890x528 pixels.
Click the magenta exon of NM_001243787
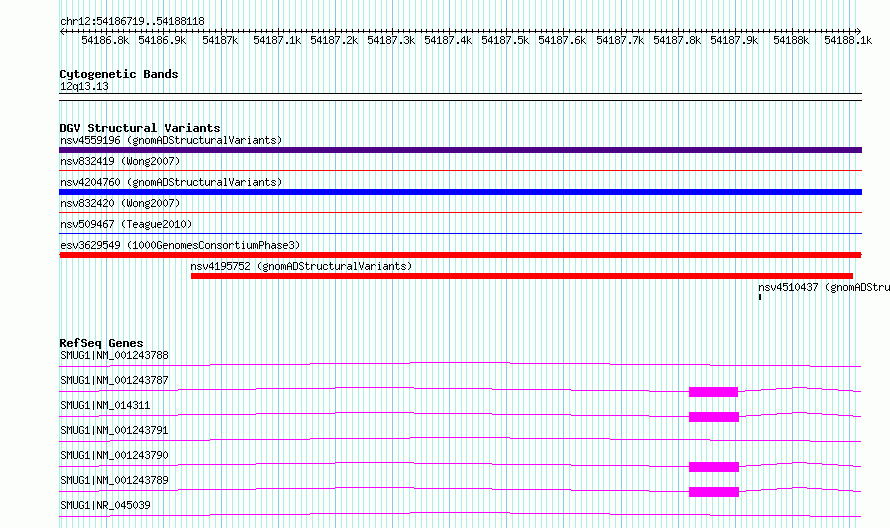pyautogui.click(x=713, y=392)
